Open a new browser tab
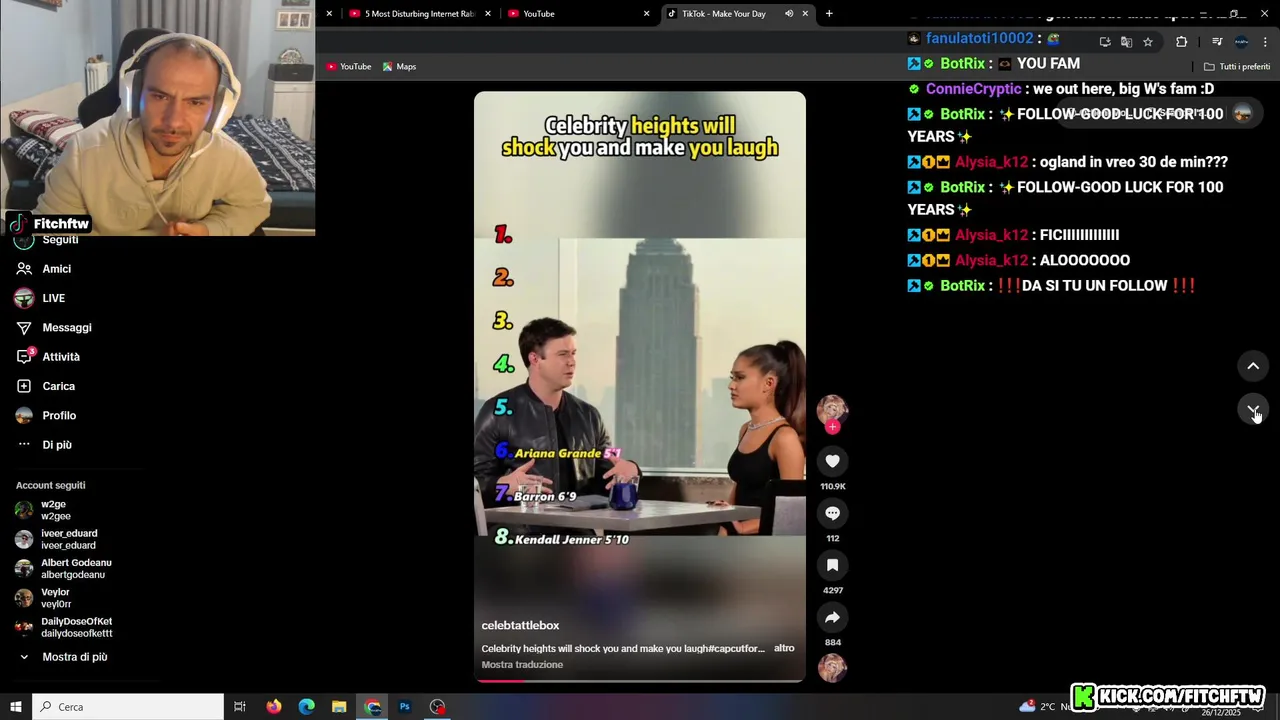This screenshot has height=720, width=1280. tap(829, 14)
